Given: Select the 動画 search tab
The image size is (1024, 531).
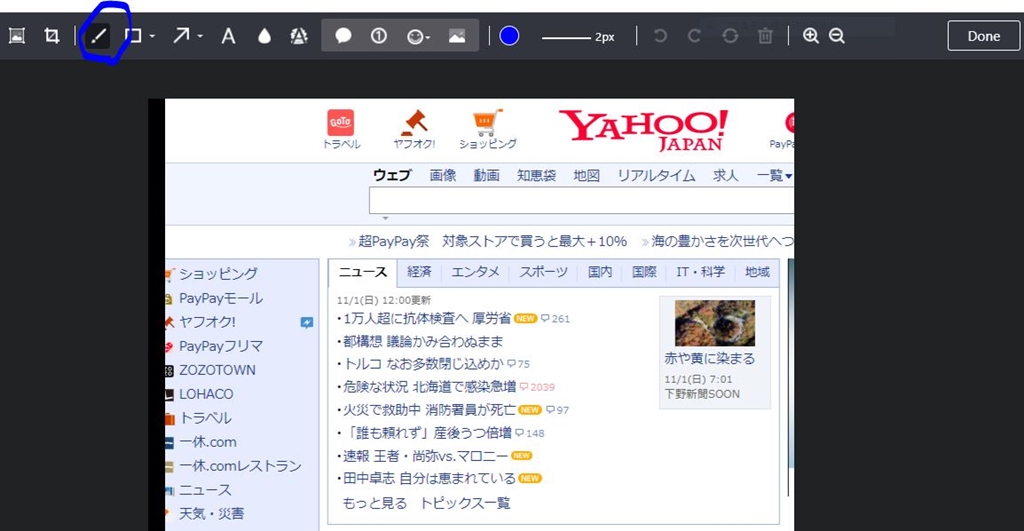Looking at the screenshot, I should point(487,175).
